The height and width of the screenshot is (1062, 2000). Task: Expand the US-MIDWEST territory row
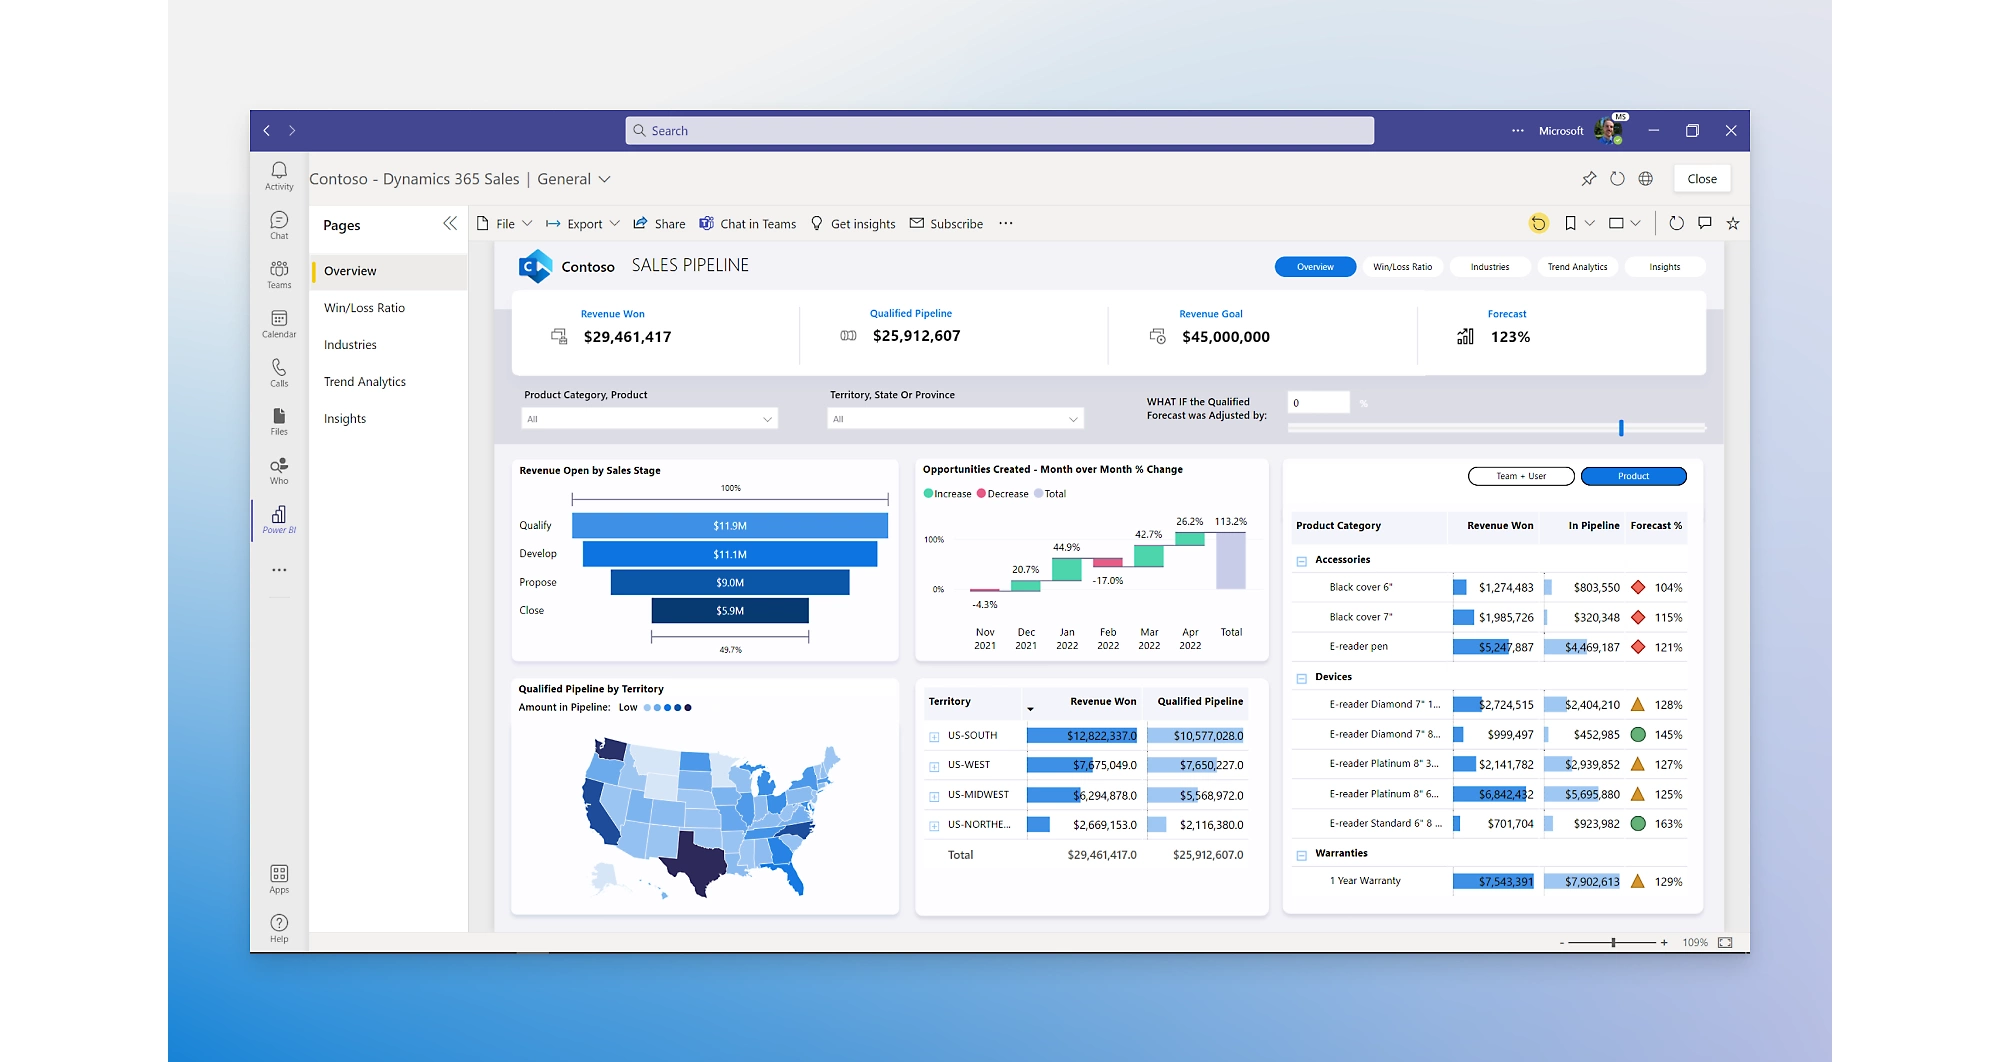point(934,796)
